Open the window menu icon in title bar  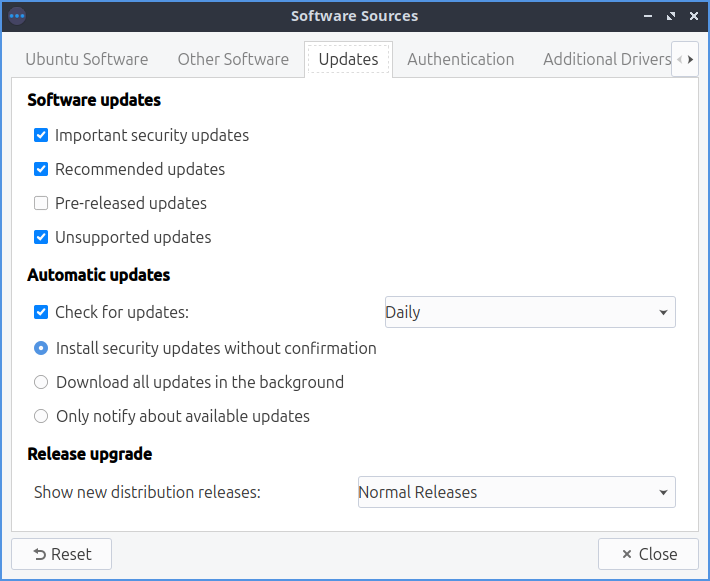tap(17, 16)
